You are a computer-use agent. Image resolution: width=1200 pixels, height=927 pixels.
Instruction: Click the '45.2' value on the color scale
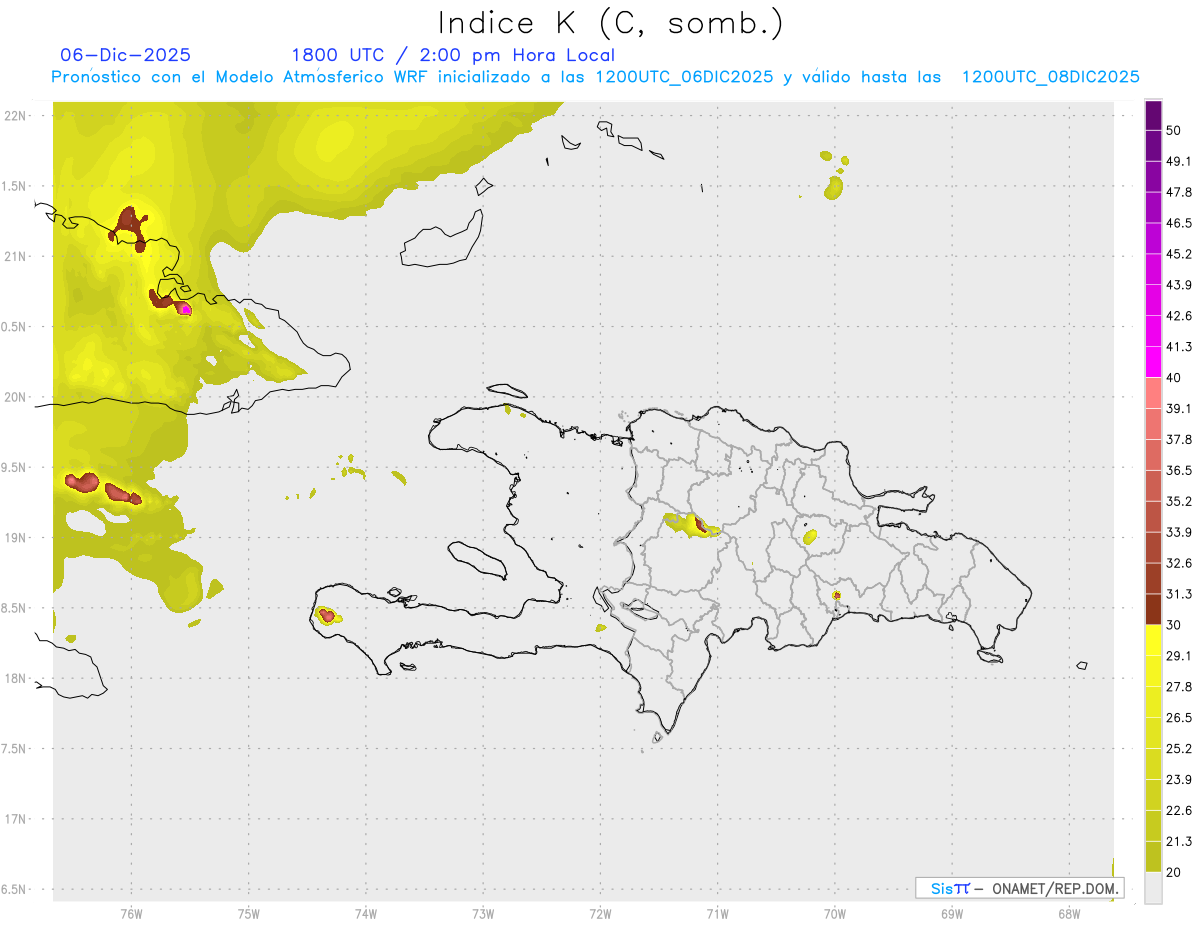[x=1179, y=254]
